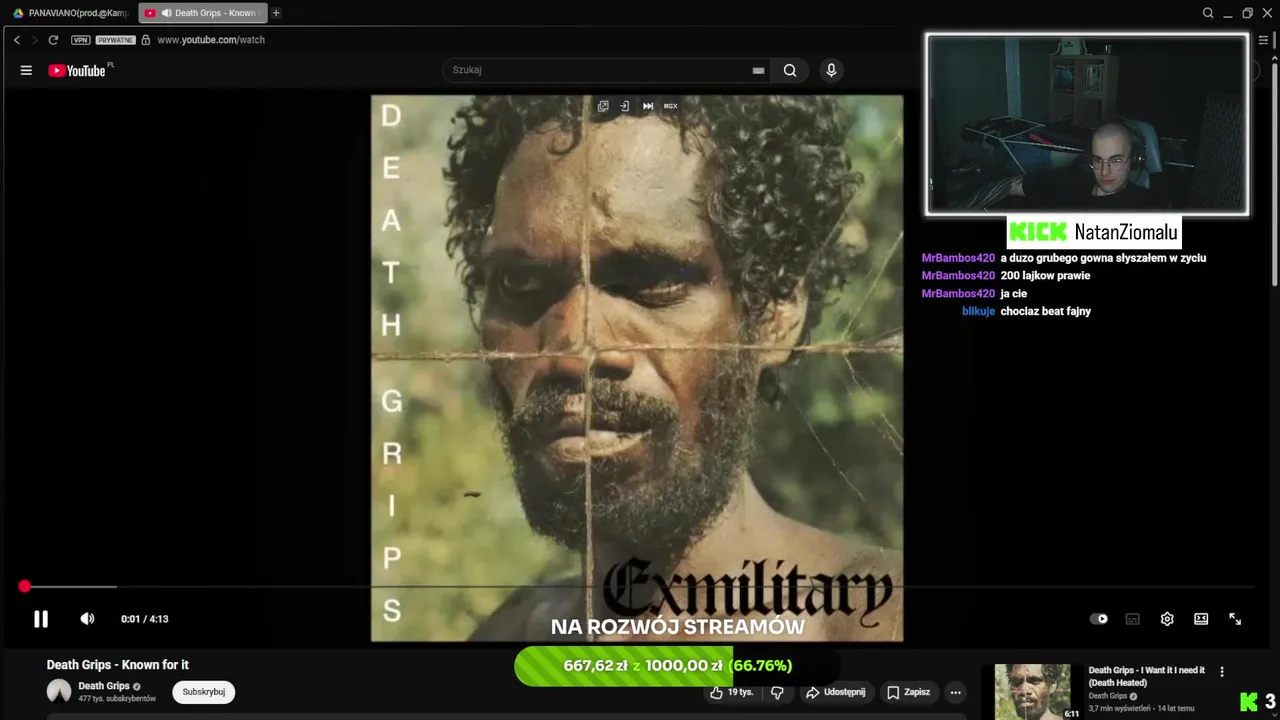Pause the video with the pause button
This screenshot has width=1280, height=720.
pos(41,619)
